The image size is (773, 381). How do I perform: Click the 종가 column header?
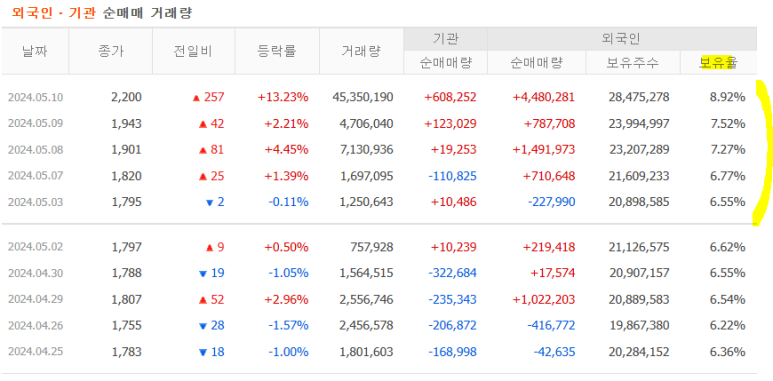(x=110, y=51)
